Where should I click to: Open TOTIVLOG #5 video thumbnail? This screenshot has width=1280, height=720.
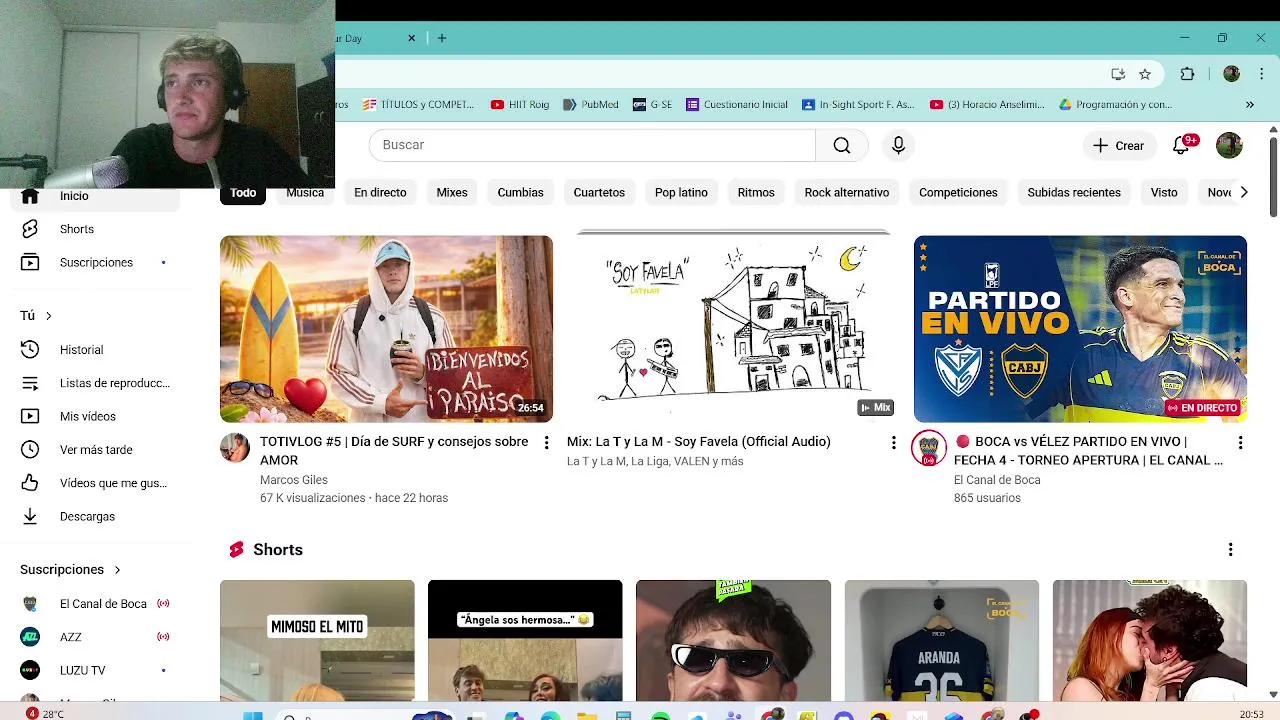tap(386, 329)
